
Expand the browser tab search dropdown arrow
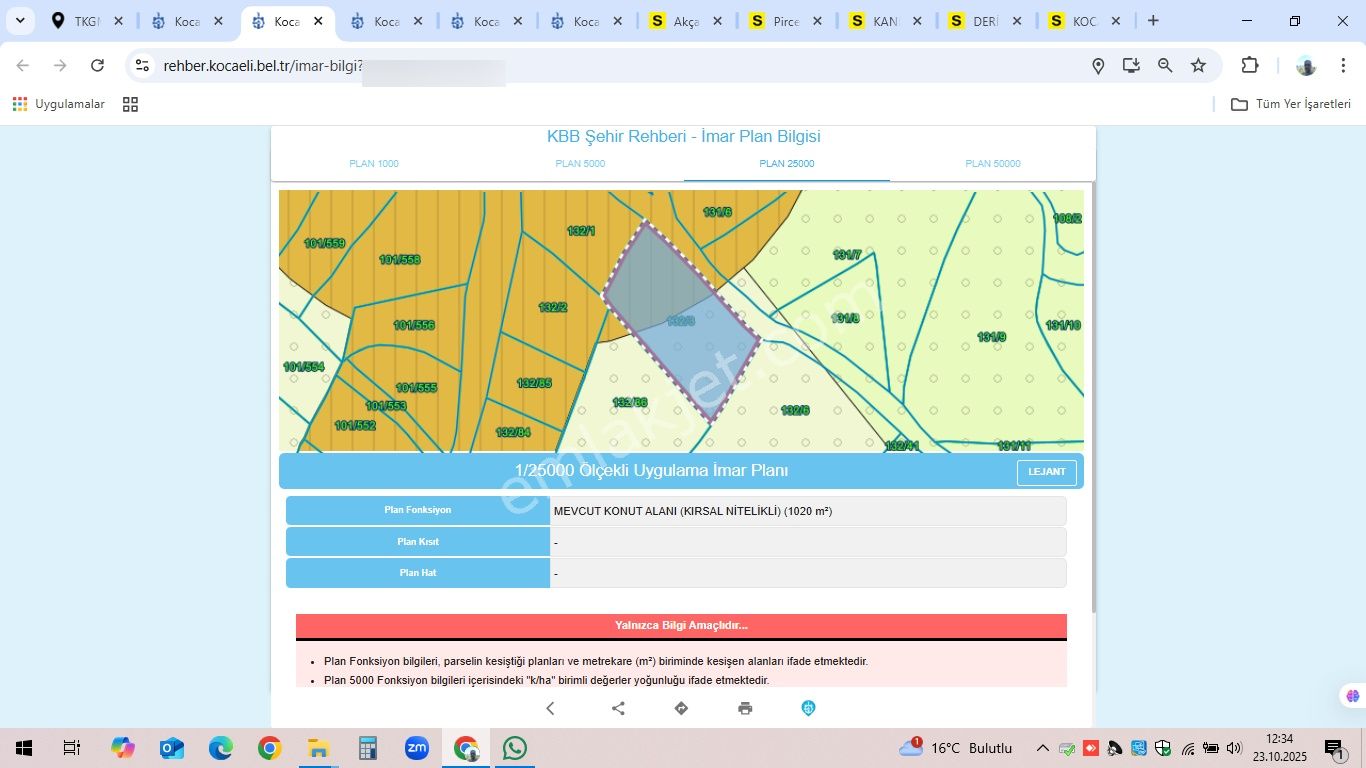coord(19,21)
